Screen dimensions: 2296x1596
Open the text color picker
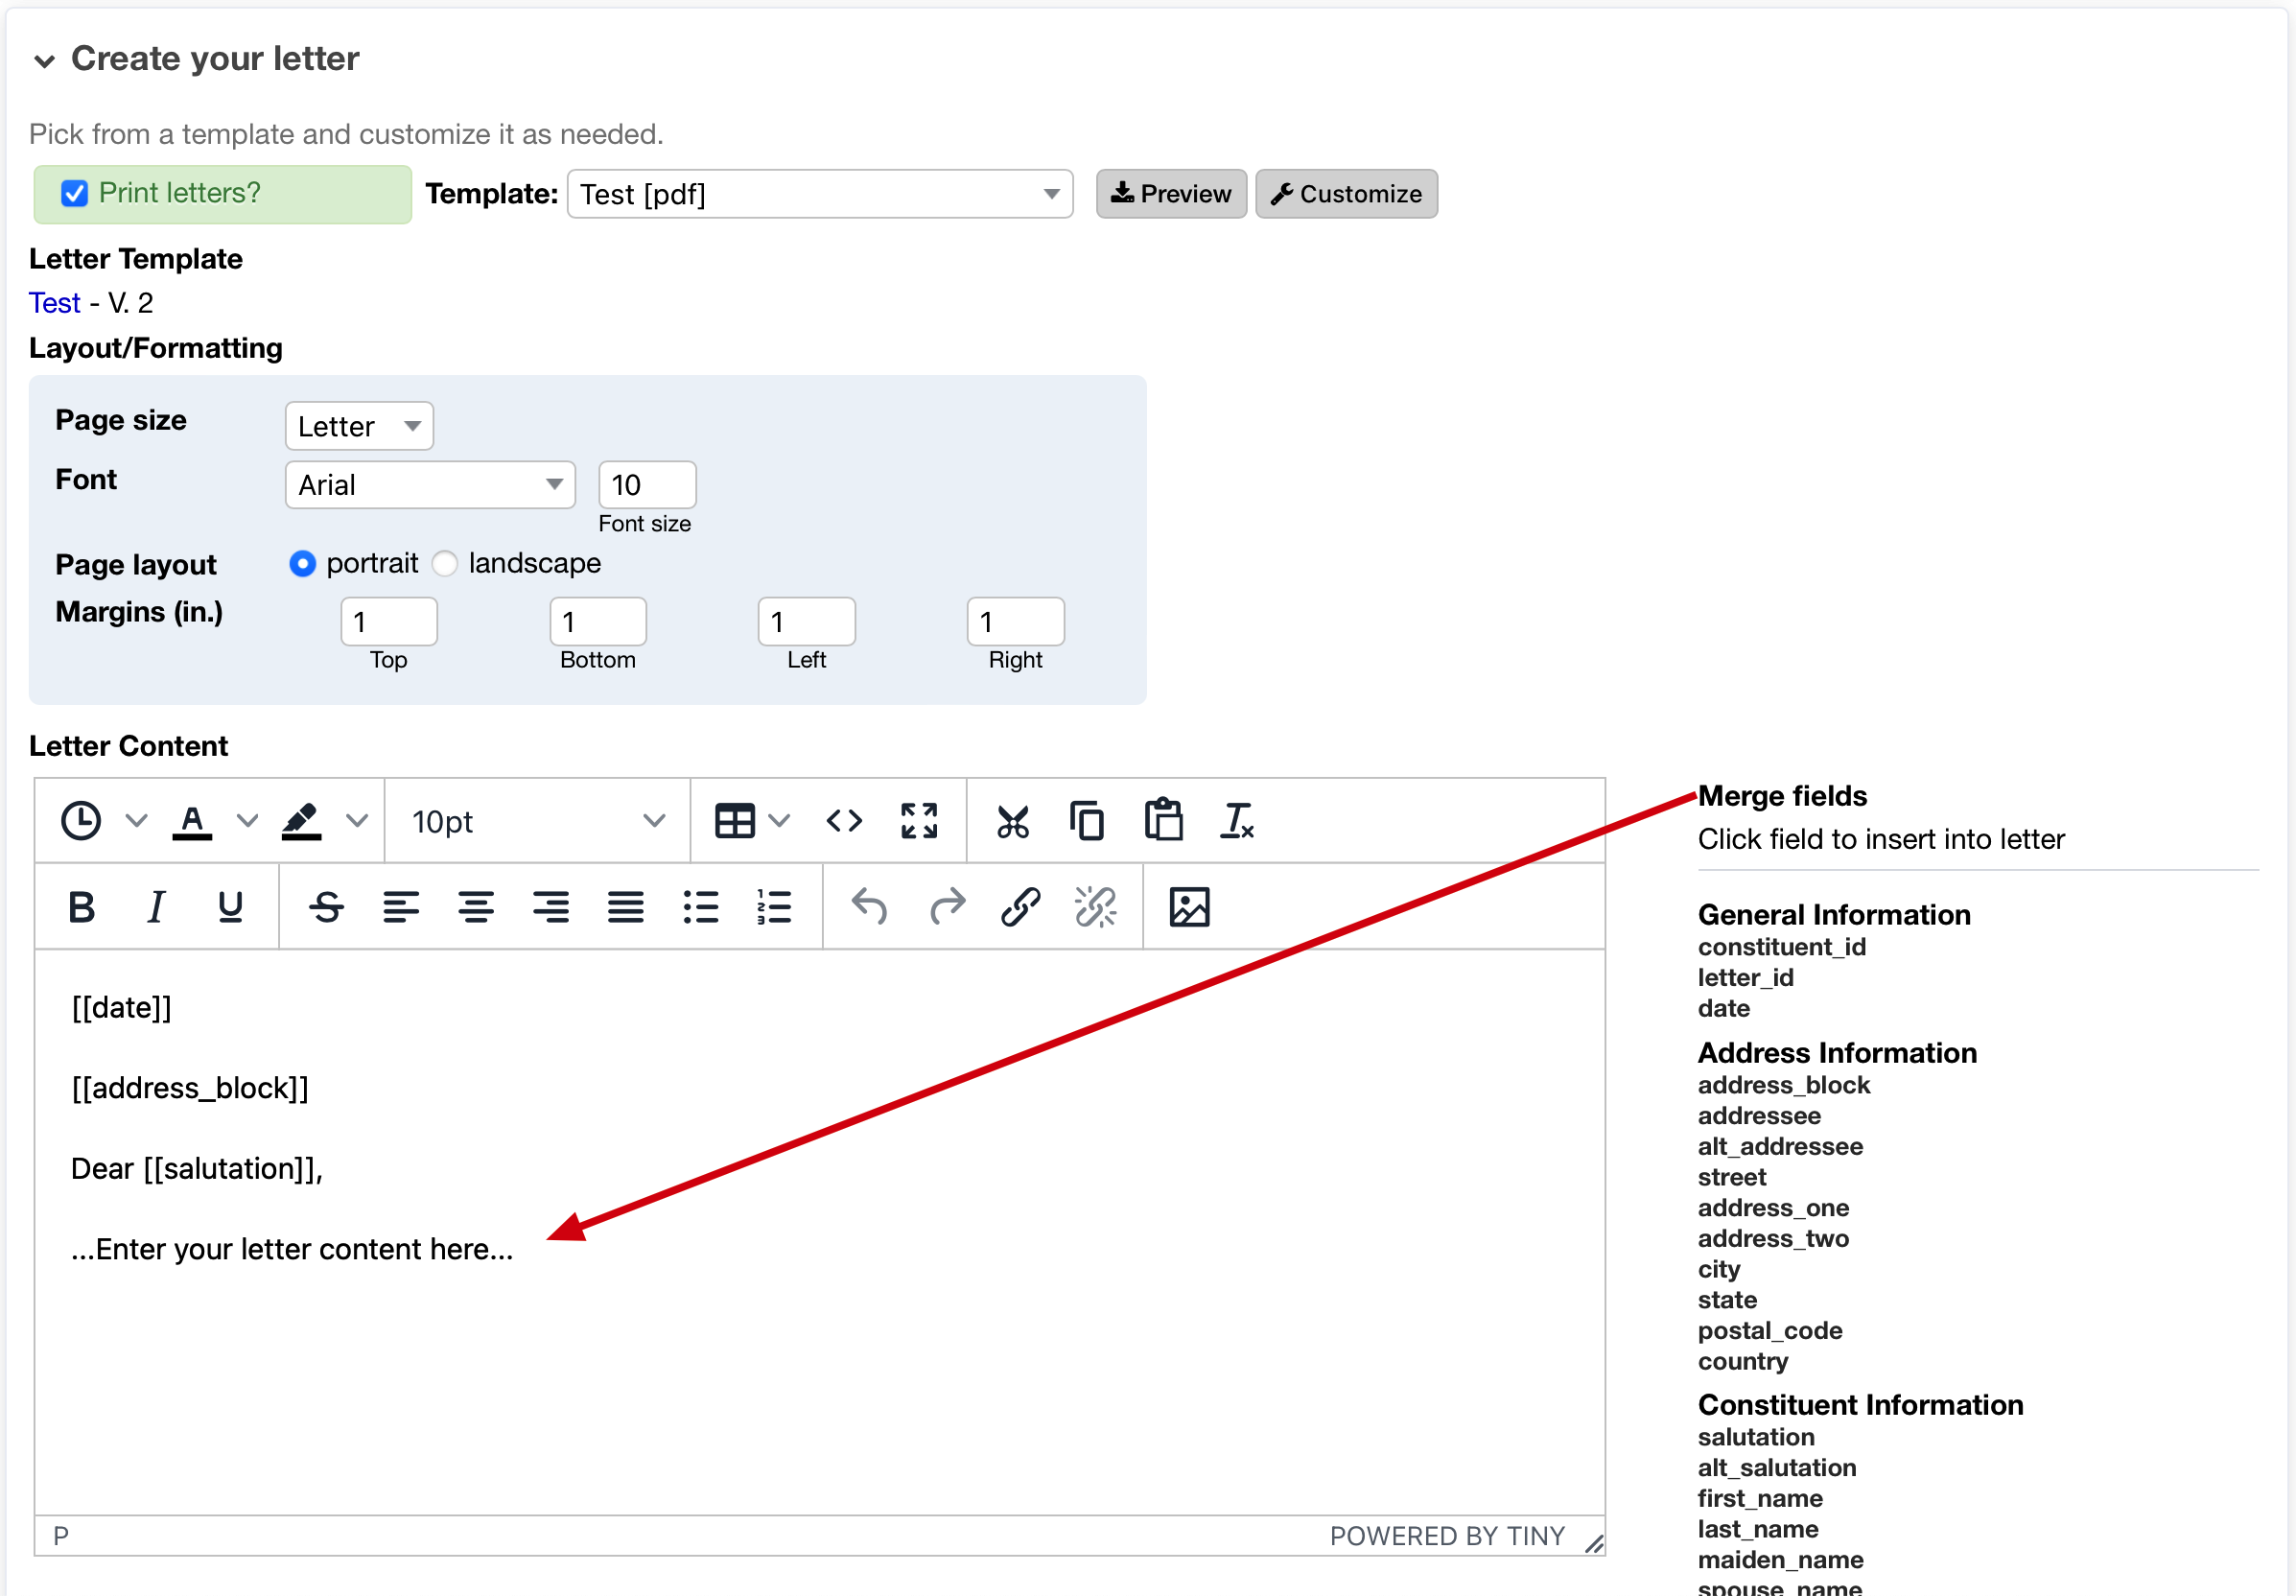193,820
